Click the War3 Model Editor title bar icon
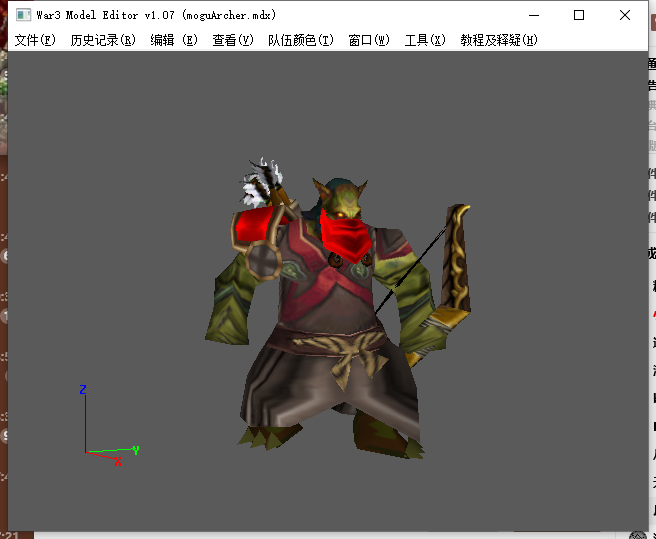The width and height of the screenshot is (656, 539). point(23,15)
